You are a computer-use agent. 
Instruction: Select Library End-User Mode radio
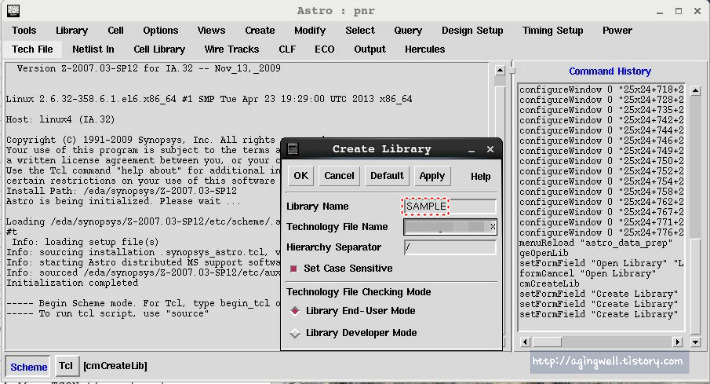pos(295,311)
